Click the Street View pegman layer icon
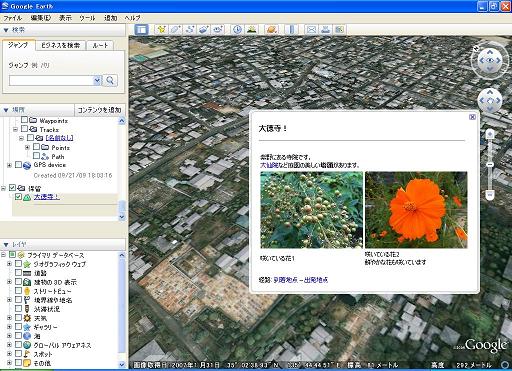This screenshot has height=371, width=512. coord(27,291)
